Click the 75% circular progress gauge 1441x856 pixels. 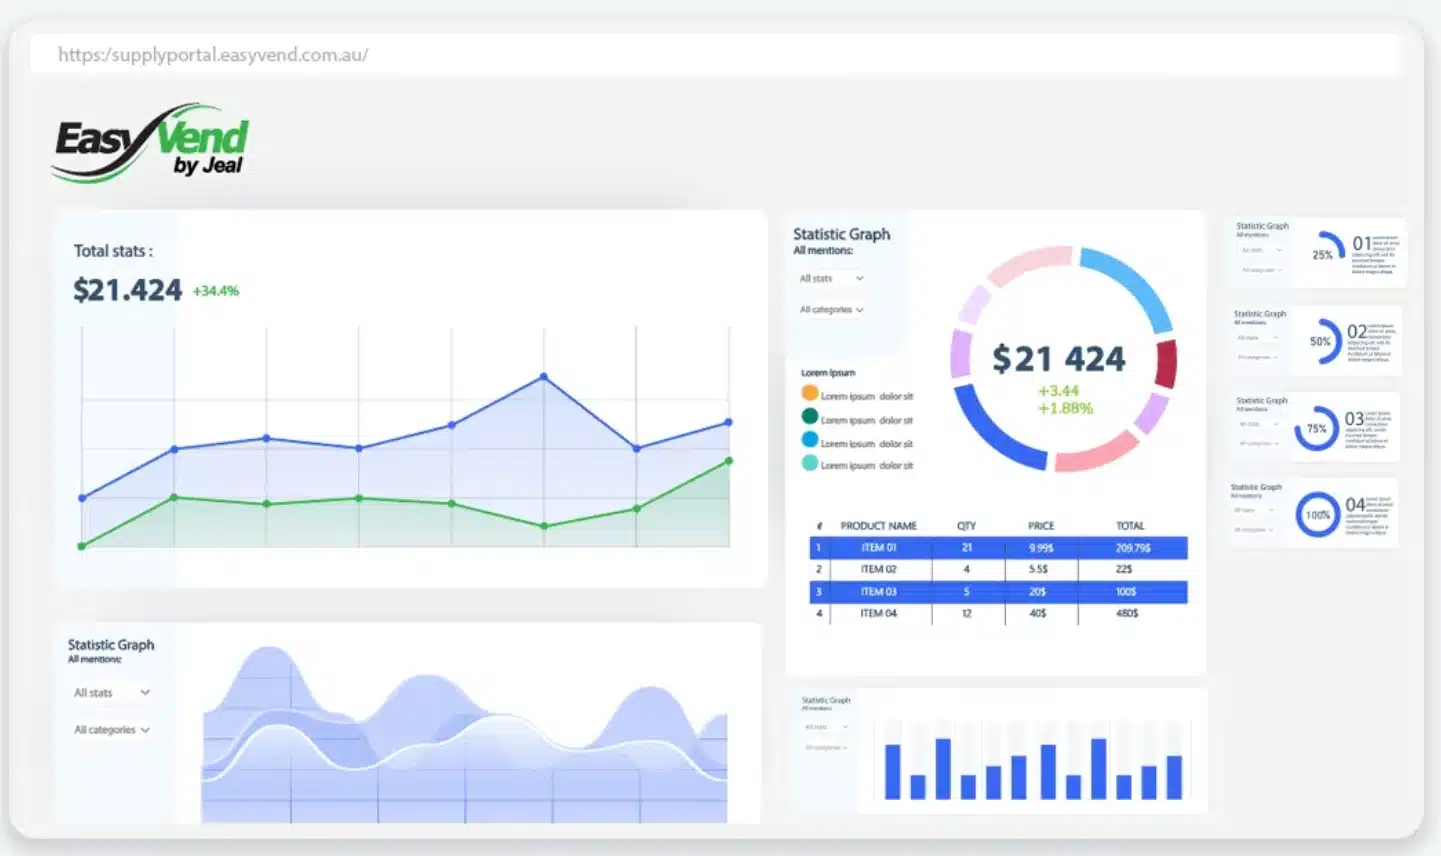[1316, 428]
